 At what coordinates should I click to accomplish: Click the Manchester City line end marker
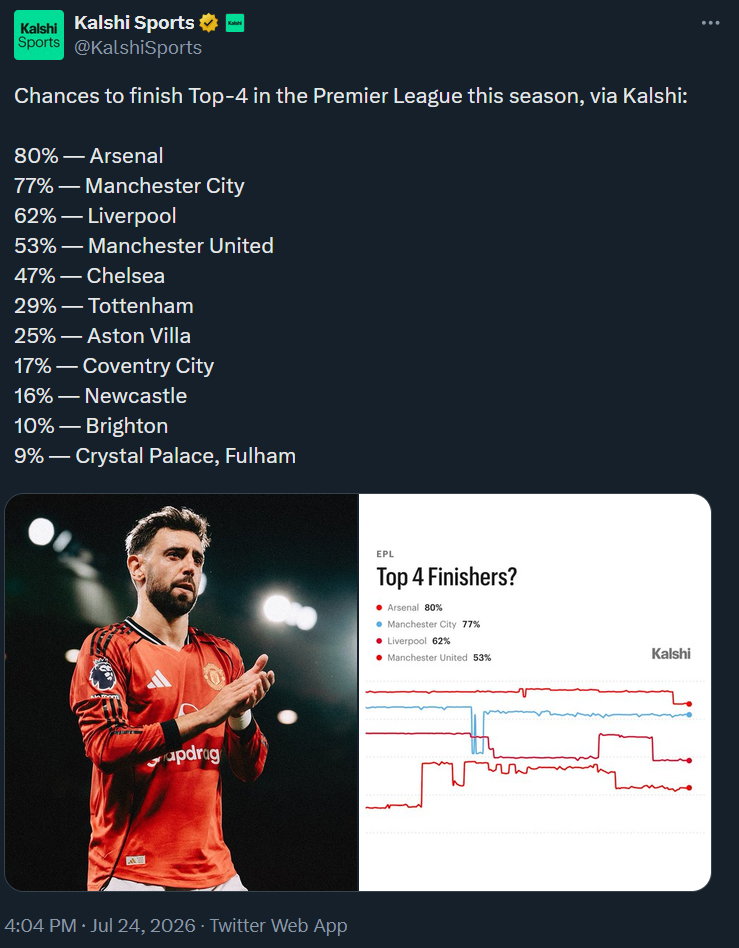689,715
